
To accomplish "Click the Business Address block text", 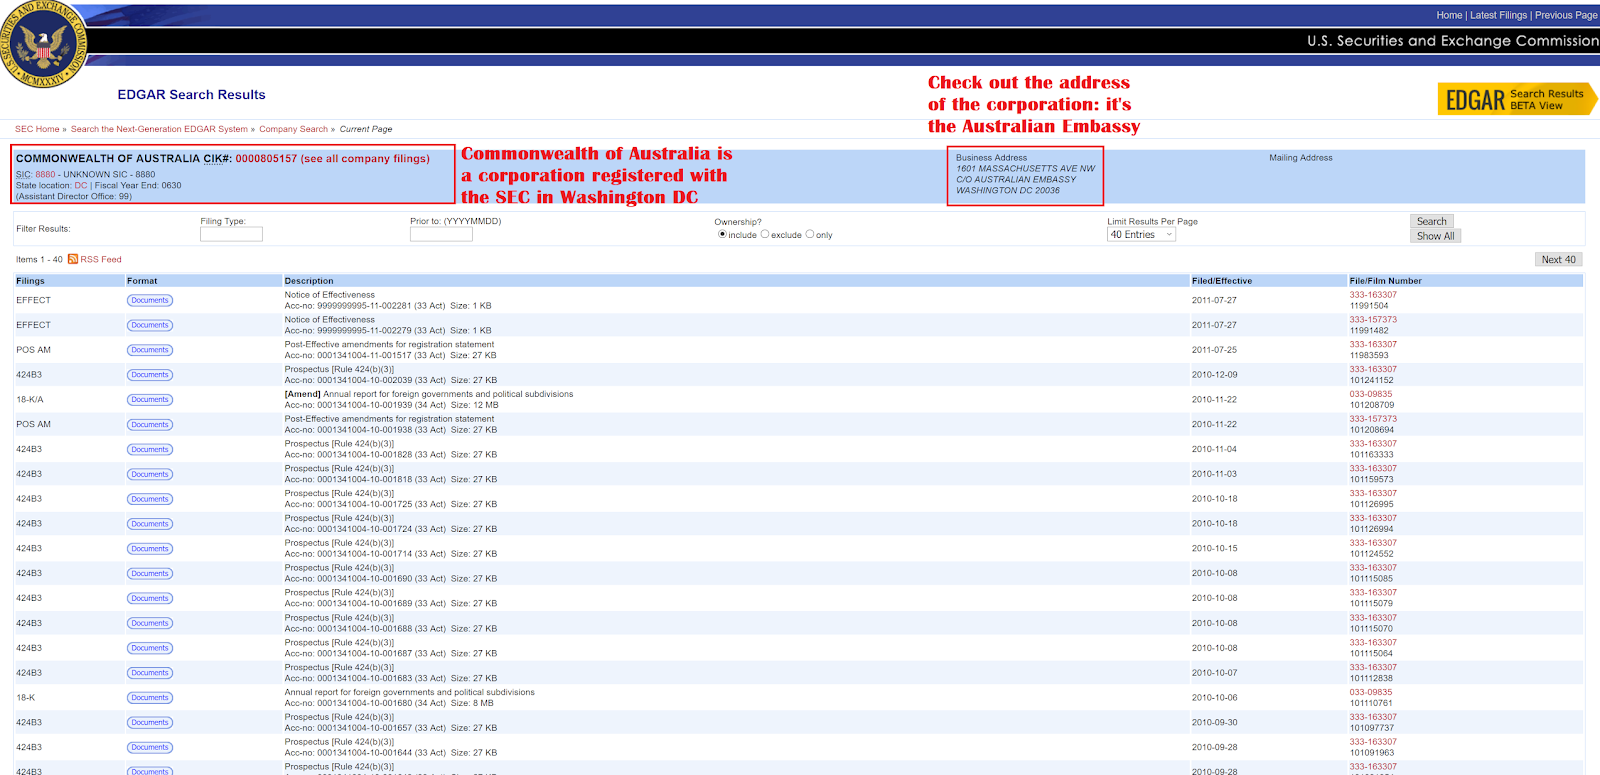I will click(x=1025, y=174).
